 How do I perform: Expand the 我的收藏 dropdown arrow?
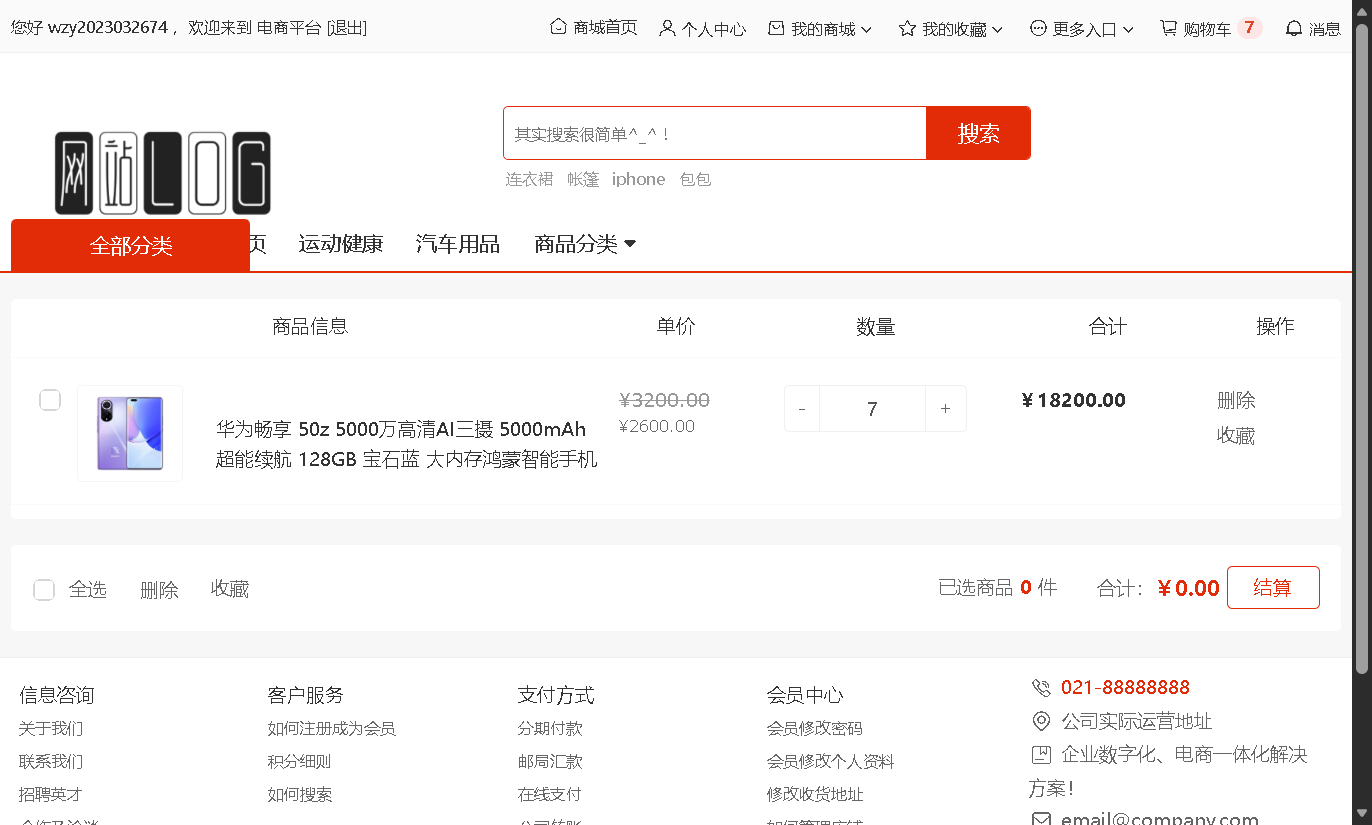[x=997, y=30]
